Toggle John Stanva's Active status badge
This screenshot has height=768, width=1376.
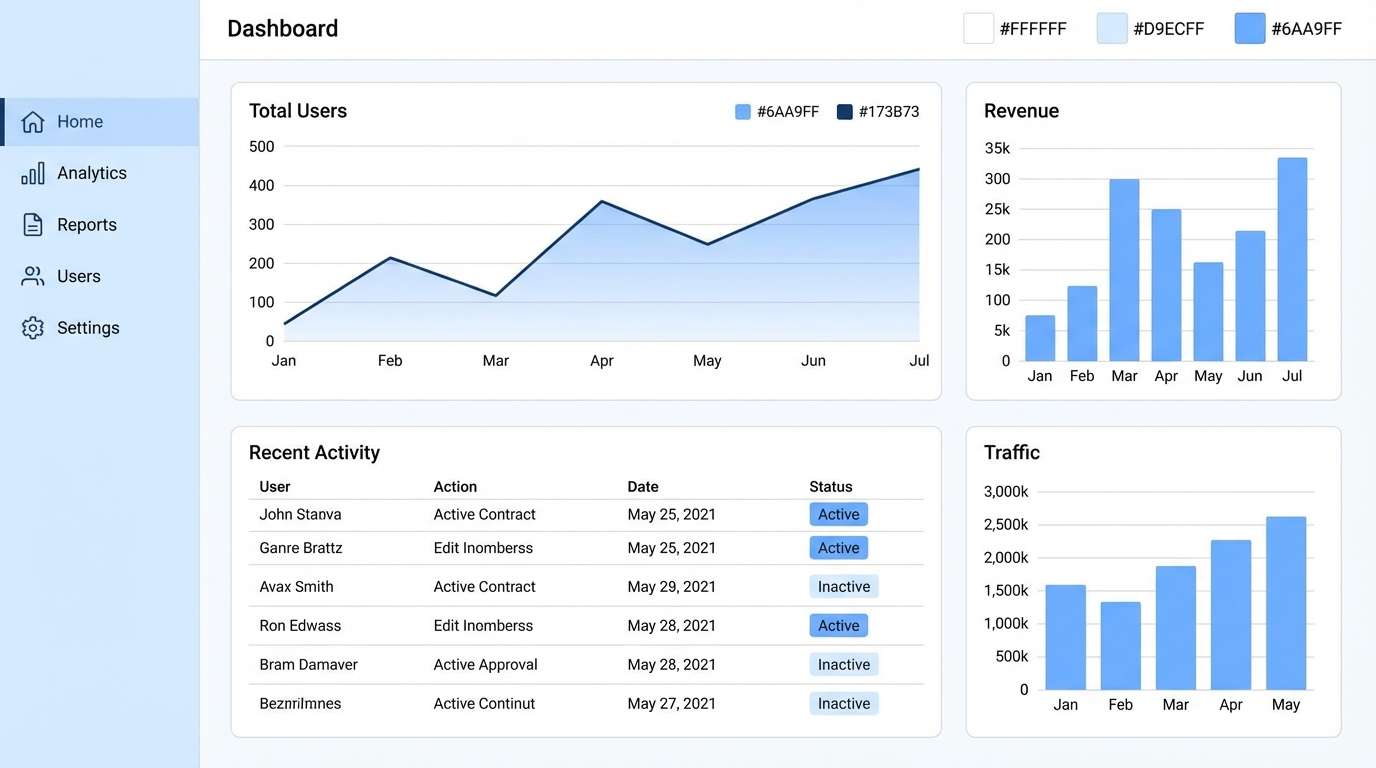[838, 513]
